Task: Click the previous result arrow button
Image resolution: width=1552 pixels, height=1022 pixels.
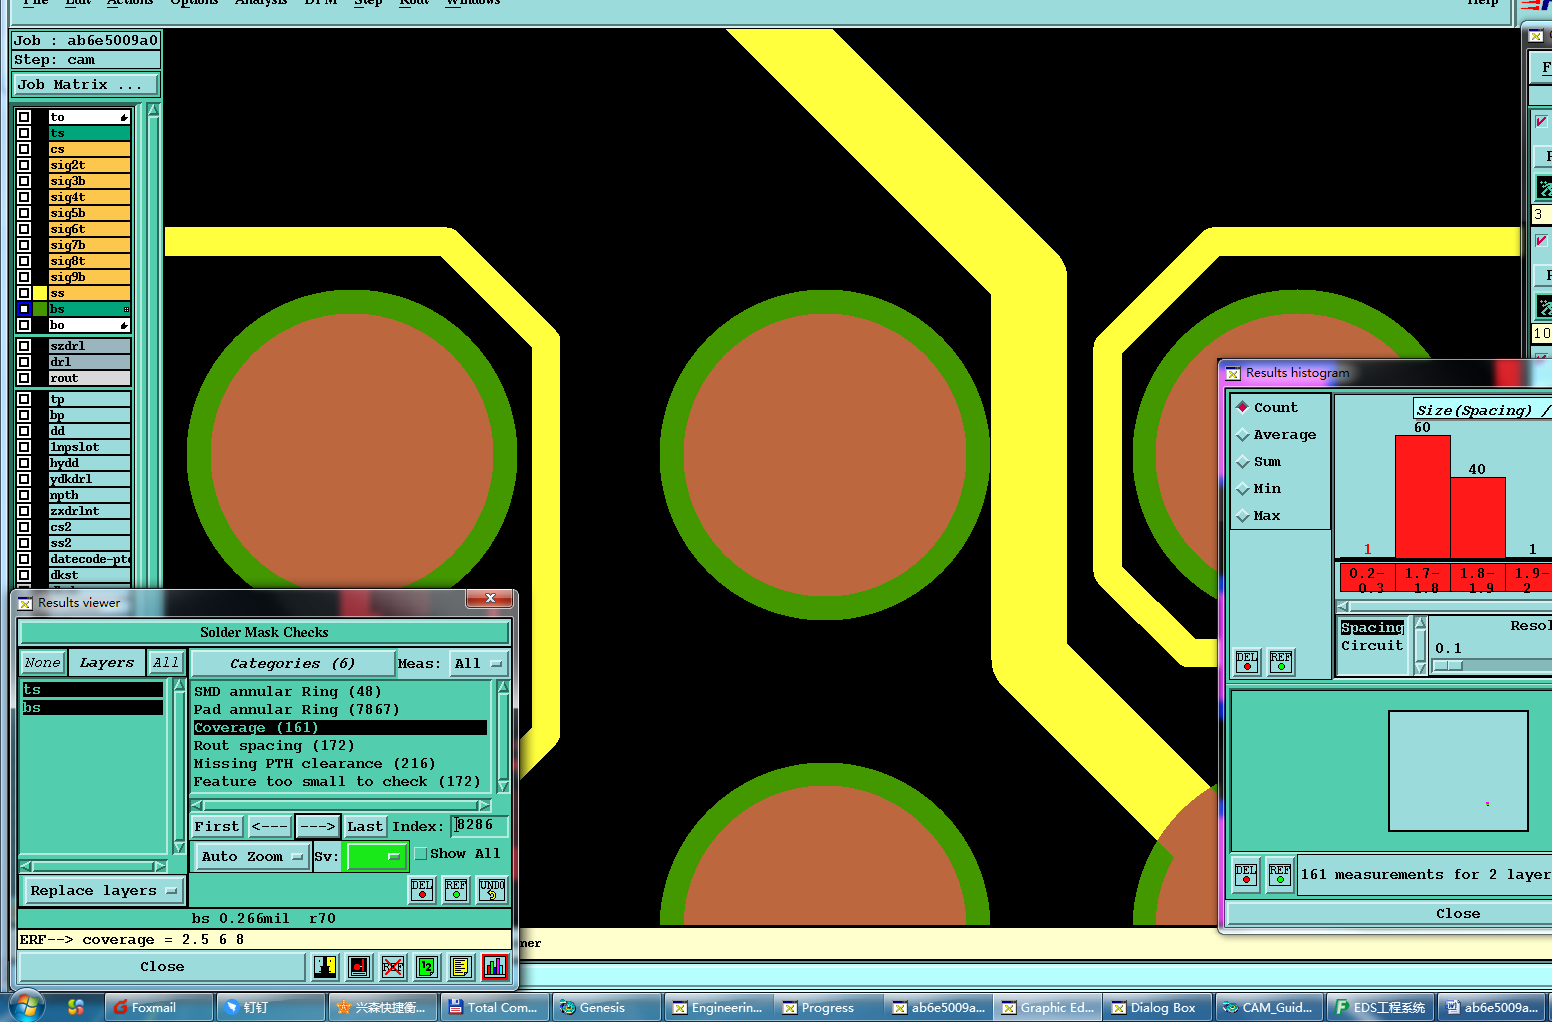Action: 269,826
